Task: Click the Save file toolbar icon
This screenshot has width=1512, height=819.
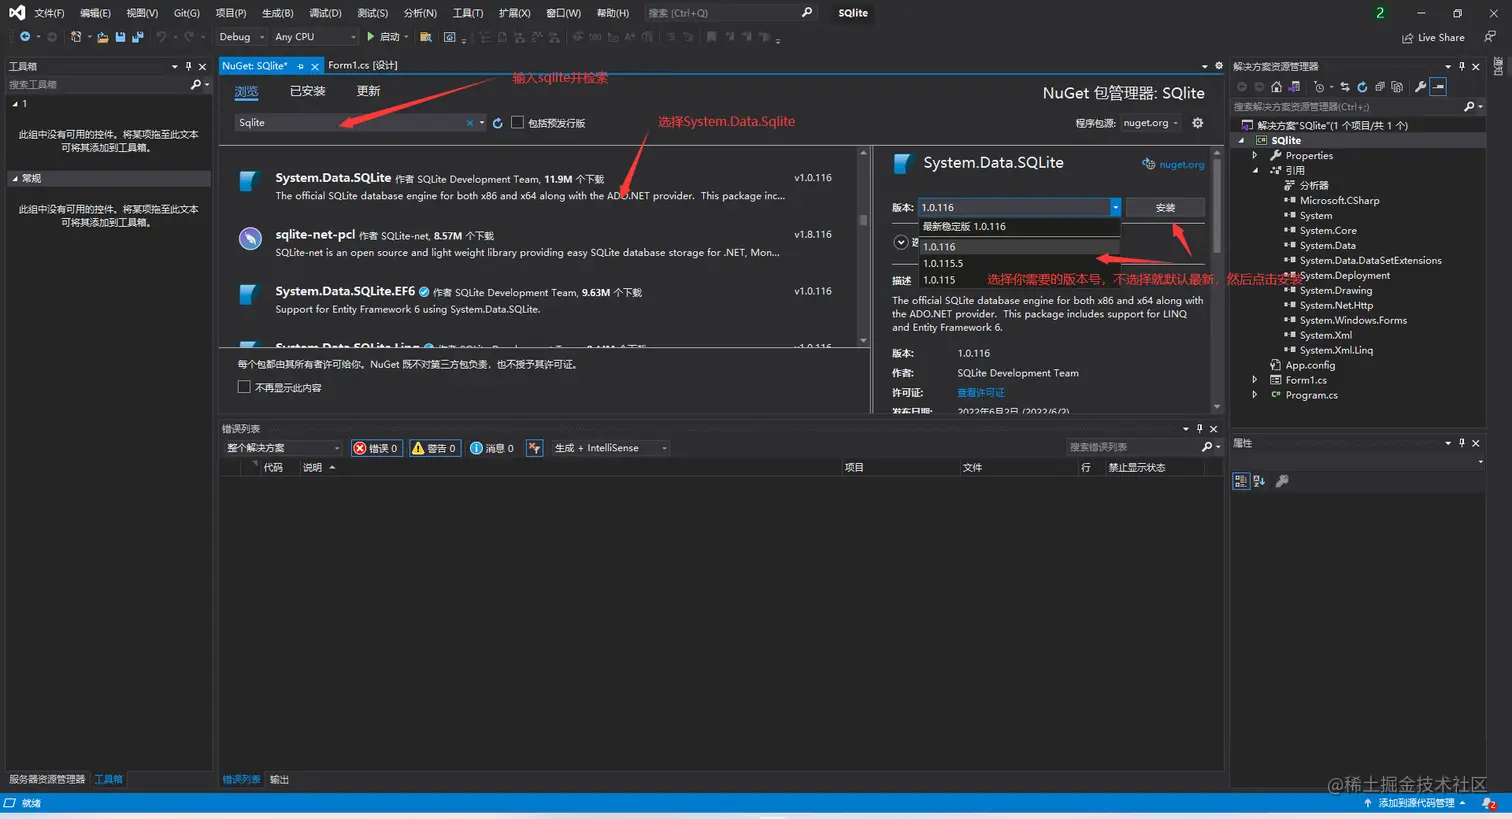Action: click(x=120, y=37)
